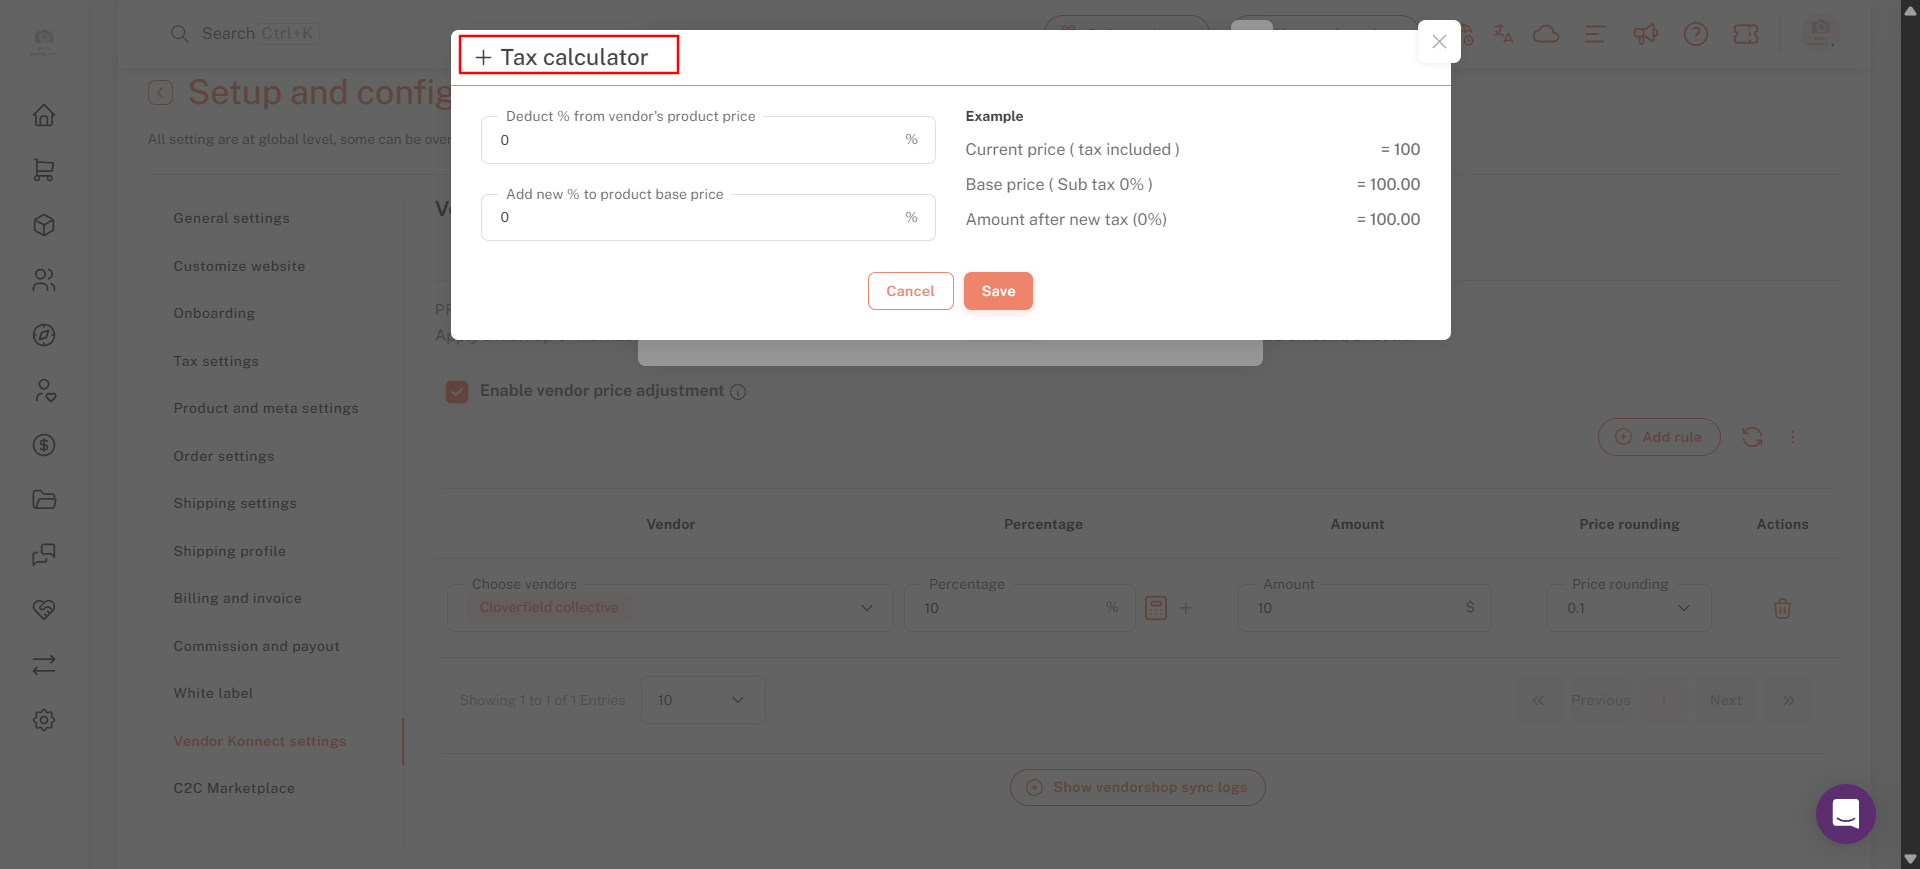This screenshot has width=1920, height=869.
Task: Open the dollar coin sidebar icon
Action: pyautogui.click(x=44, y=445)
